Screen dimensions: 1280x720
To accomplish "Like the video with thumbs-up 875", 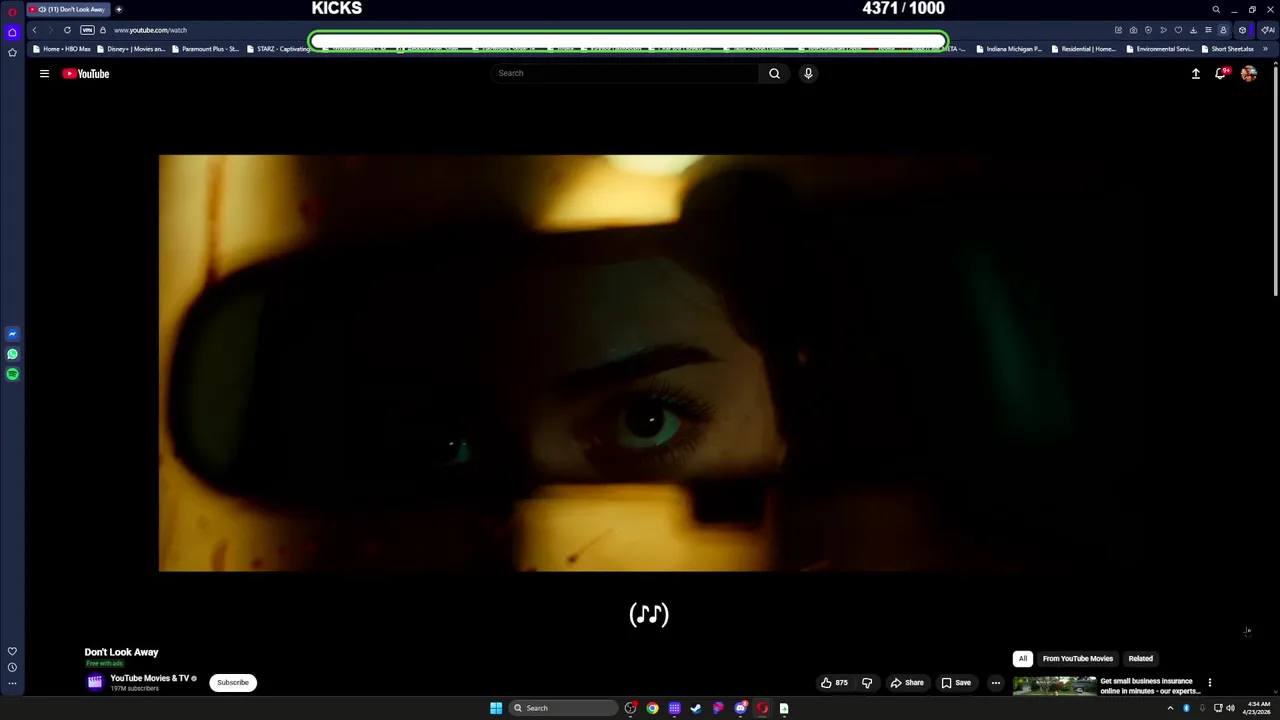I will 834,683.
